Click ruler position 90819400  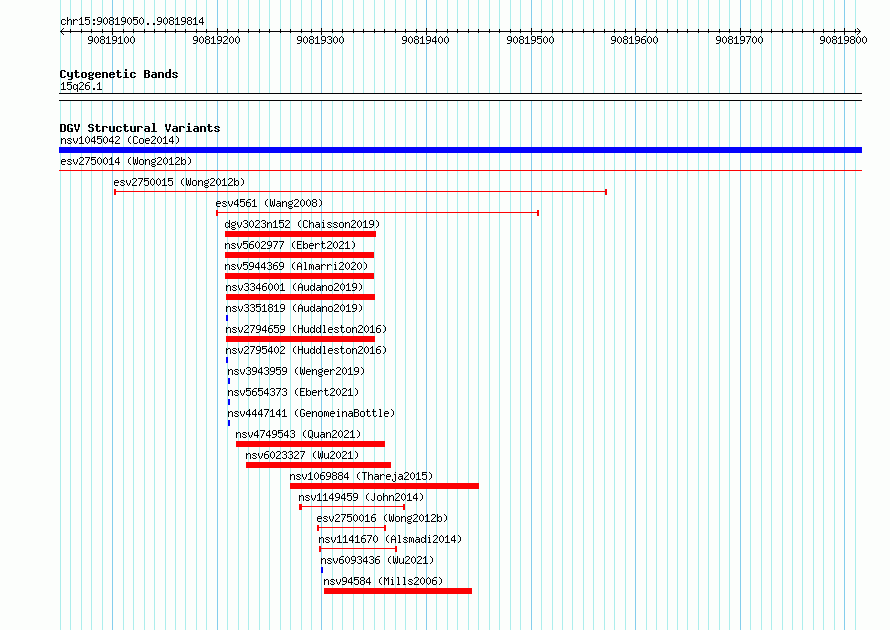(x=425, y=40)
